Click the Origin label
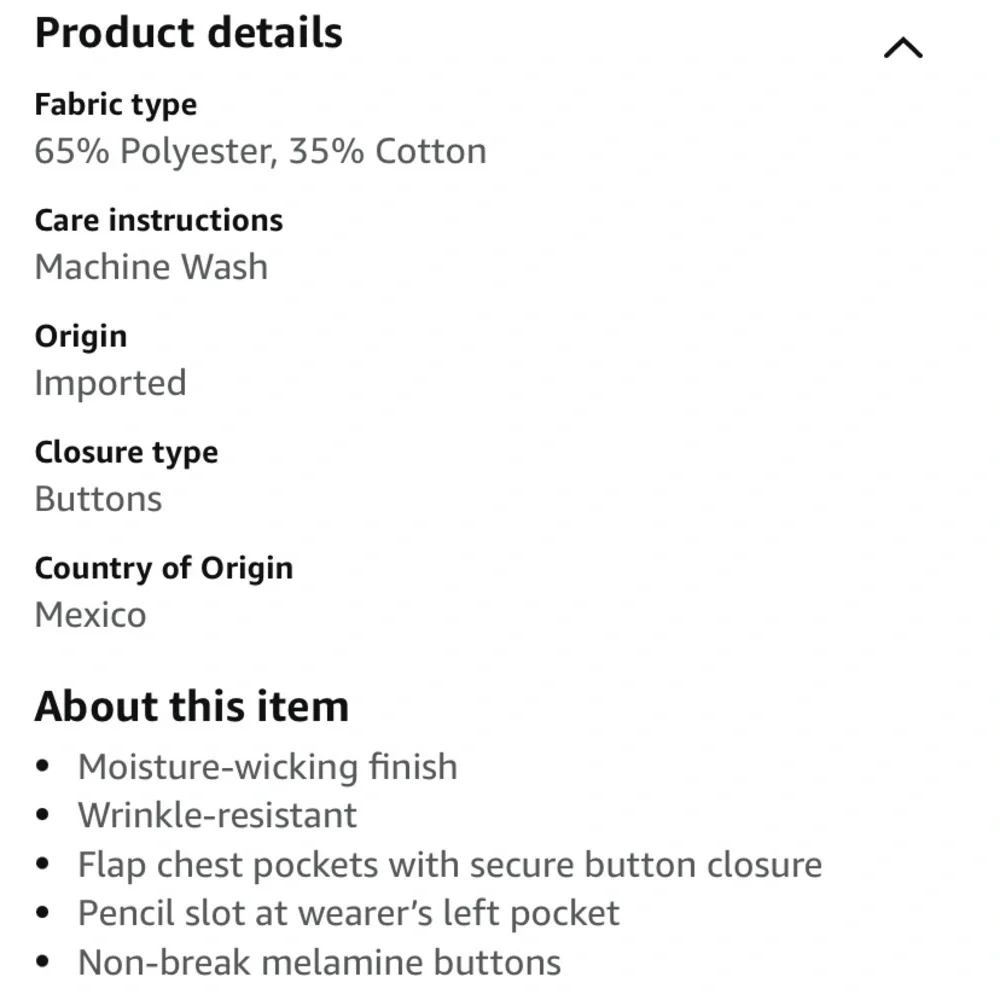Viewport: 1000px width, 1000px height. pos(80,336)
